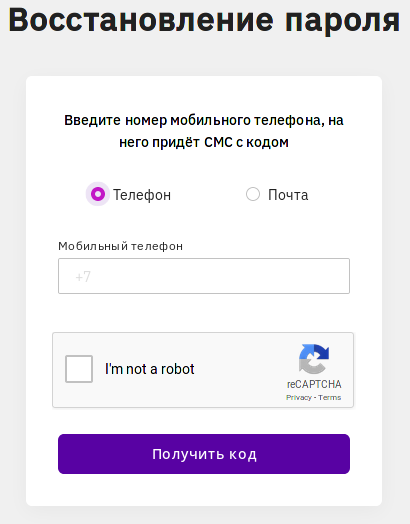Screen dimensions: 410x524
Task: Click the reCAPTCHA logo icon
Action: tap(314, 359)
